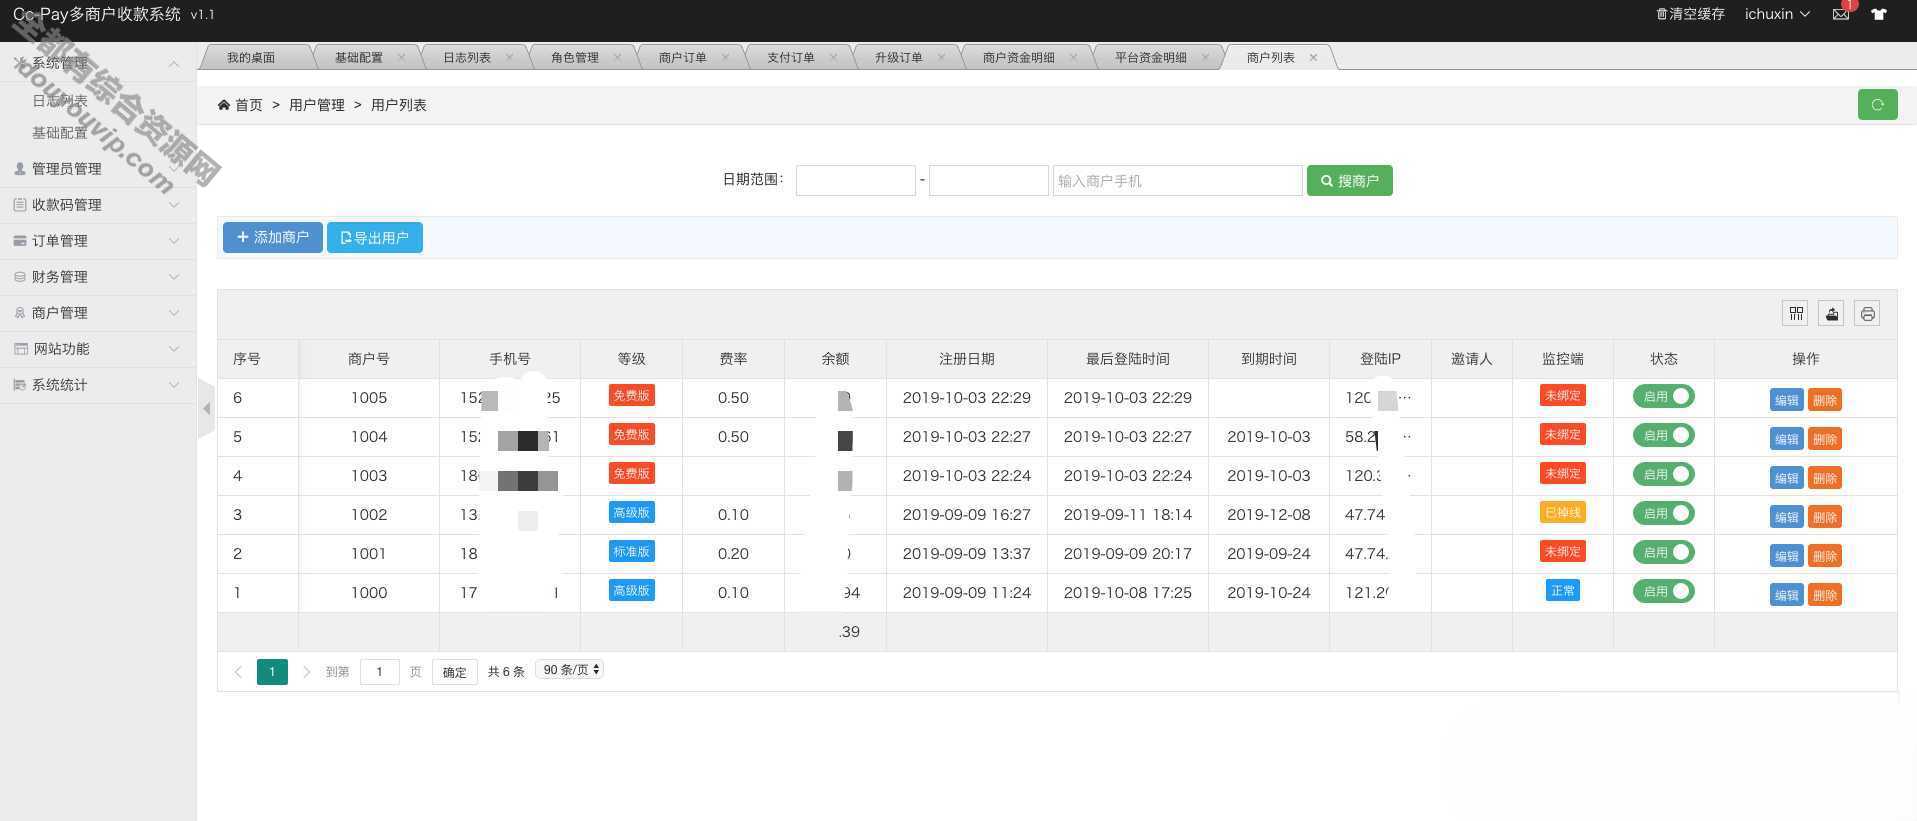
Task: Click the 用户管理 breadcrumb link
Action: (316, 105)
